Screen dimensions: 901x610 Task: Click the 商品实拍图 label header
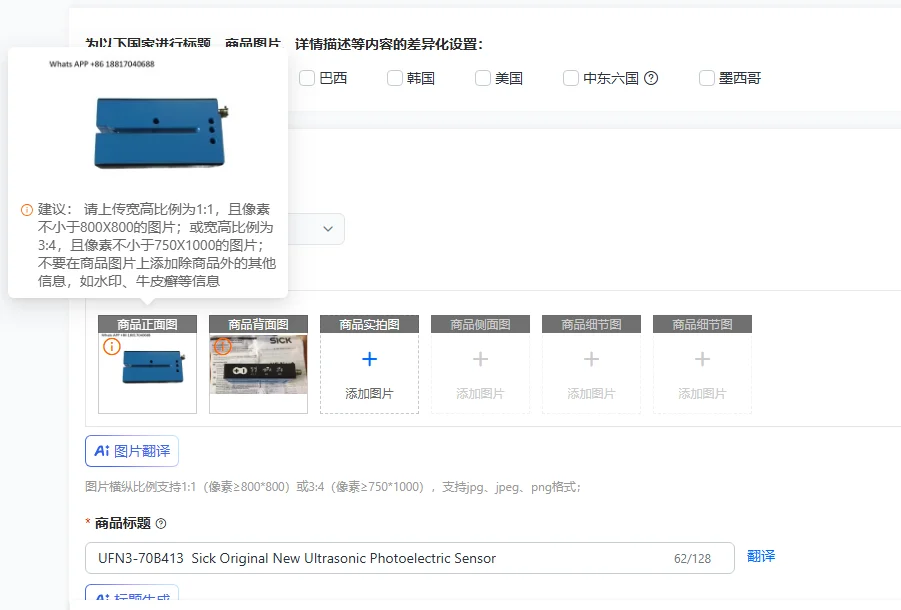point(369,324)
